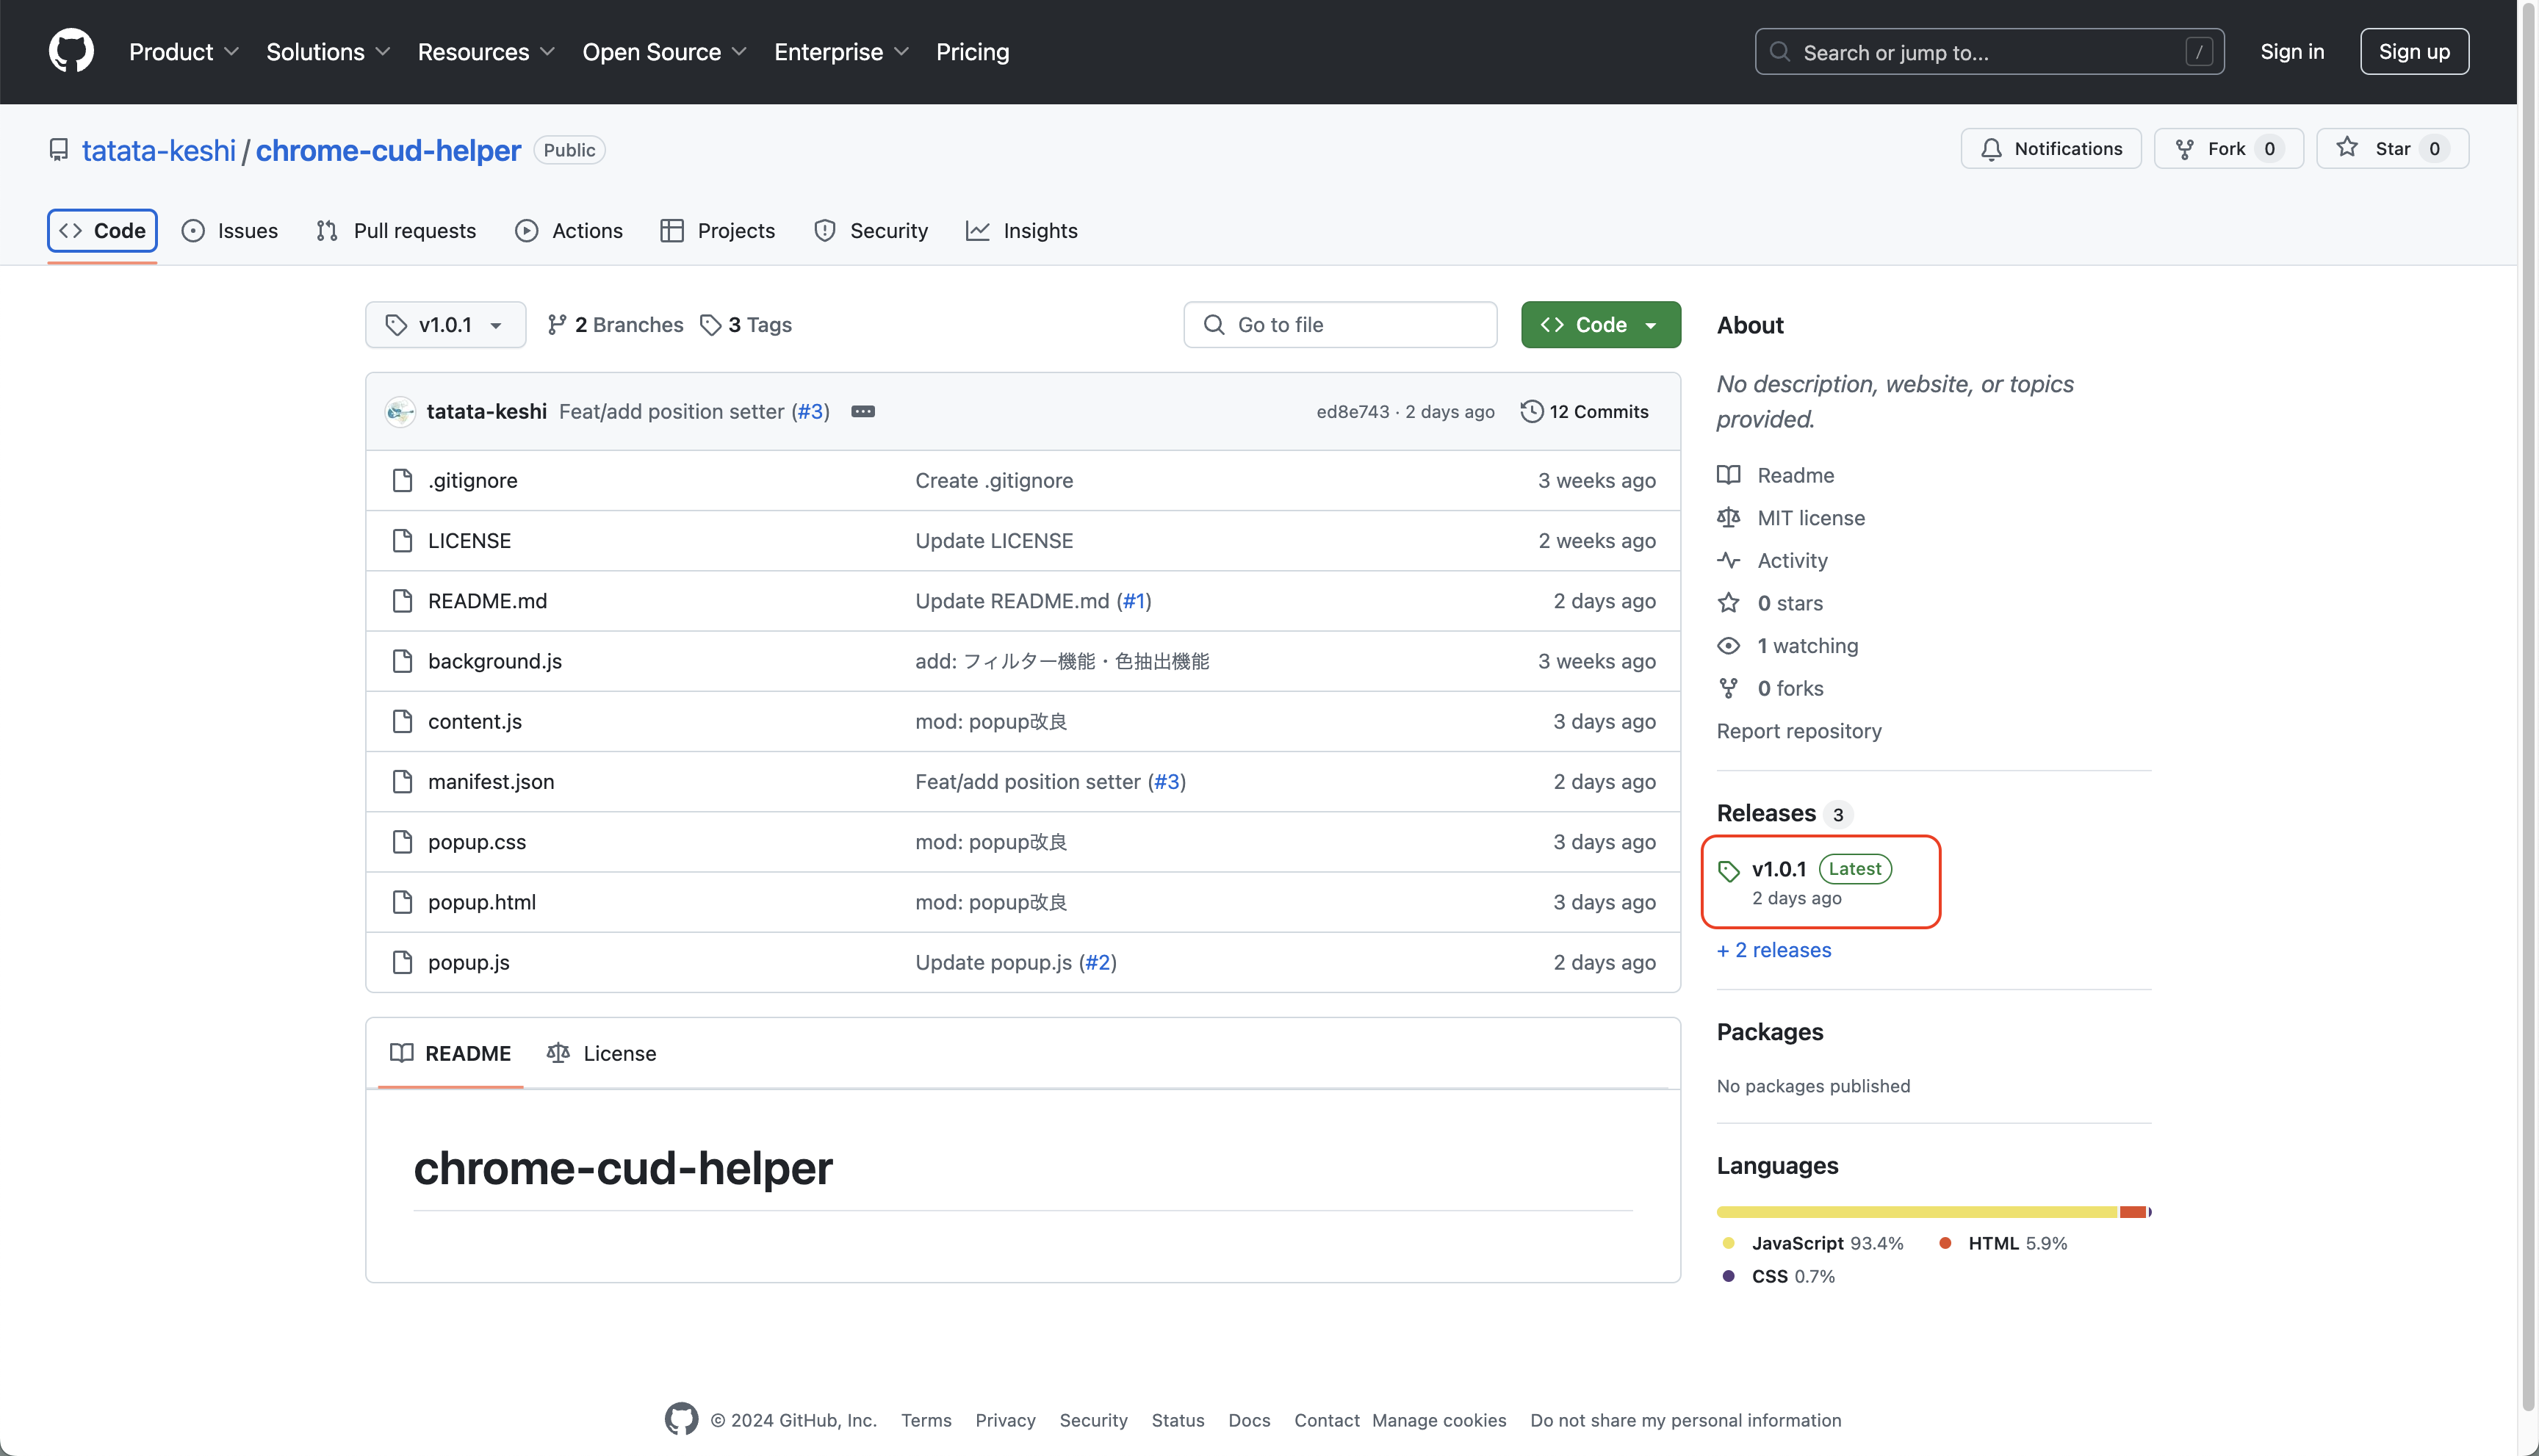The image size is (2539, 1456).
Task: Click the eye icon beside 1 watching
Action: [x=1728, y=645]
